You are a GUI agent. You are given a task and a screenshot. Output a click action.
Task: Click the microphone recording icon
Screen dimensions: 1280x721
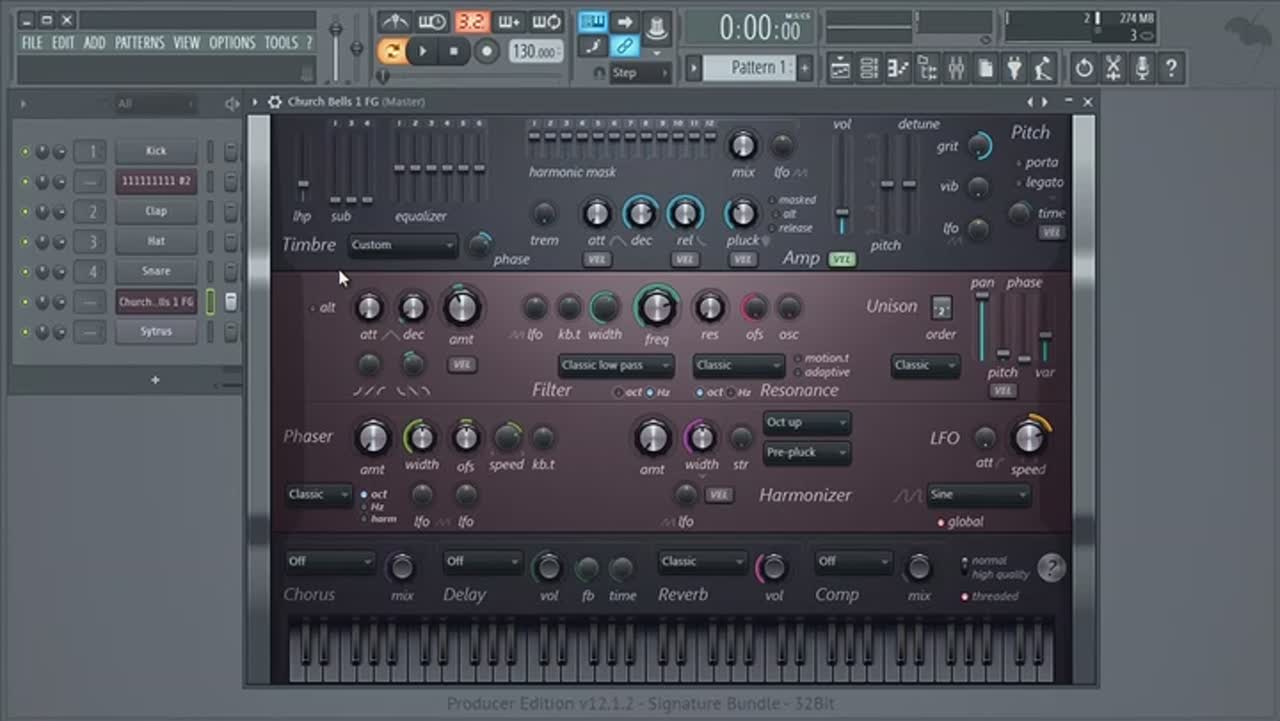[x=1141, y=68]
